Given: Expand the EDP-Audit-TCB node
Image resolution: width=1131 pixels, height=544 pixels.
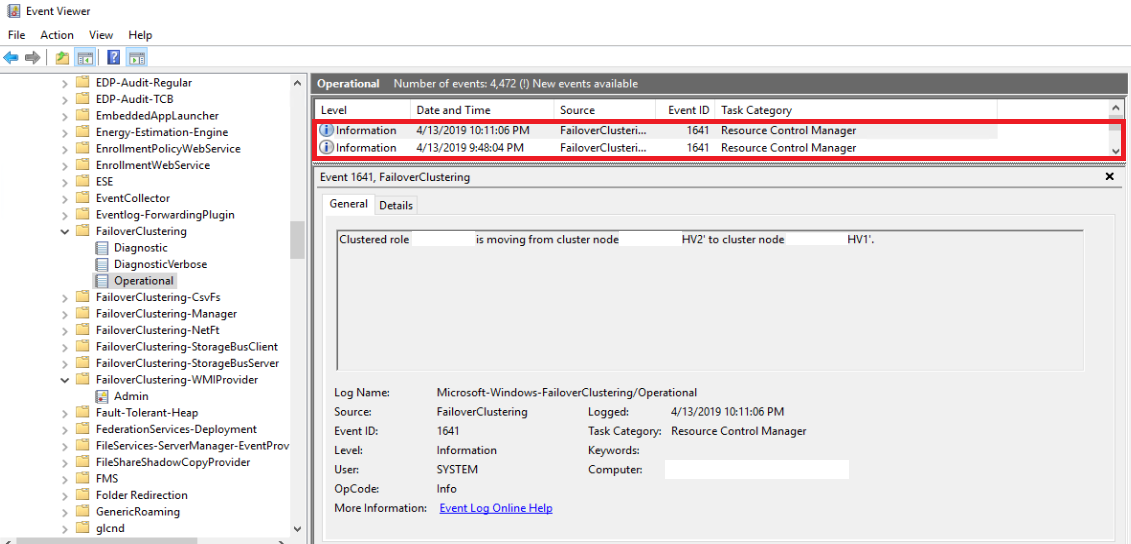Looking at the screenshot, I should [x=65, y=99].
